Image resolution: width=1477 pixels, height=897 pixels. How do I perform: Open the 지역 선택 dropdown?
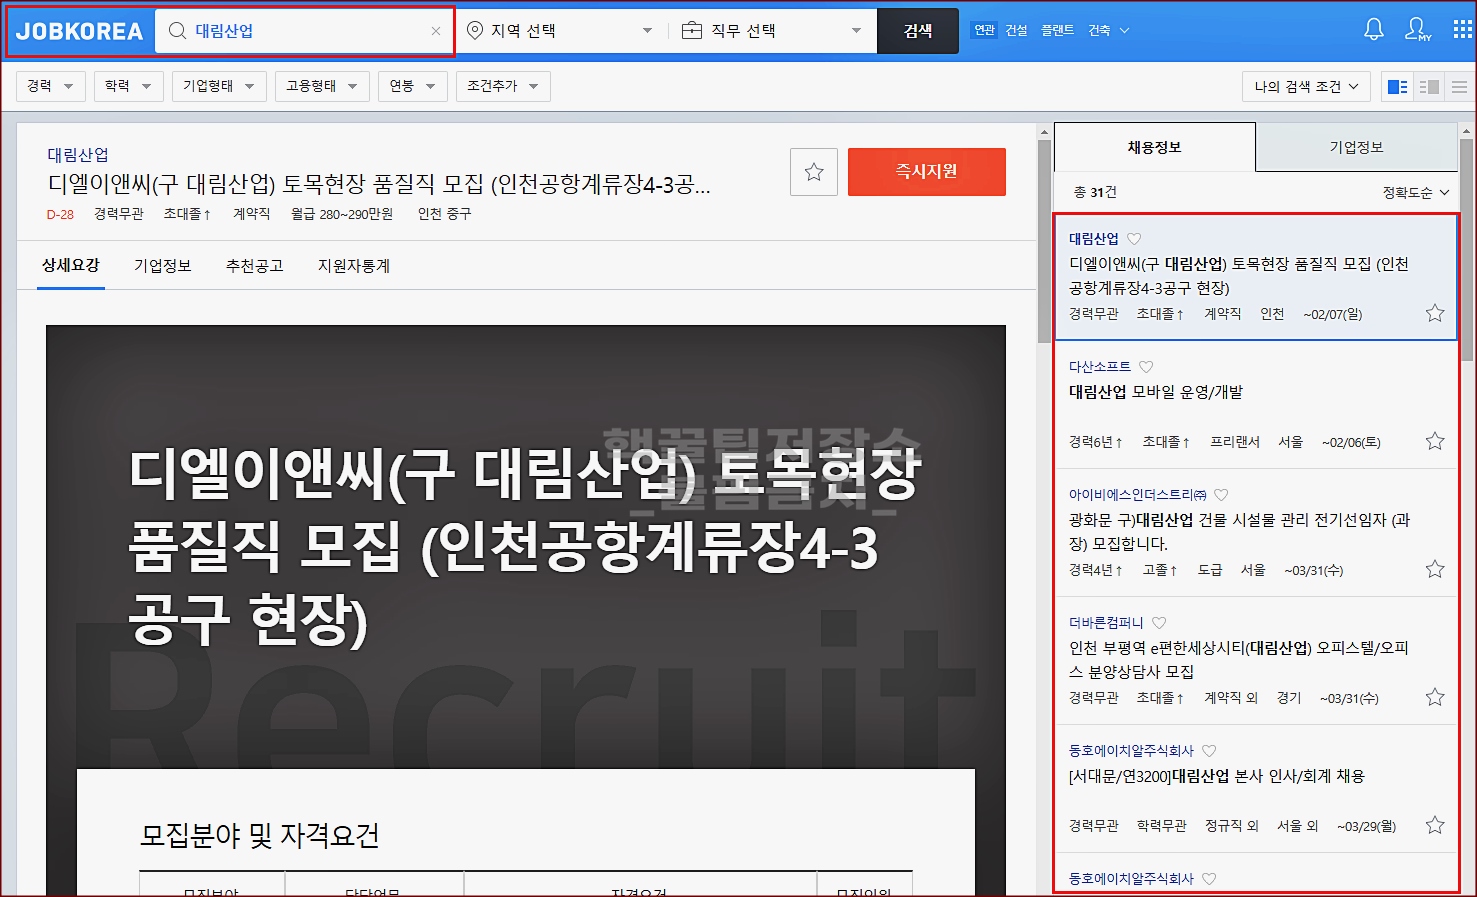tap(560, 31)
